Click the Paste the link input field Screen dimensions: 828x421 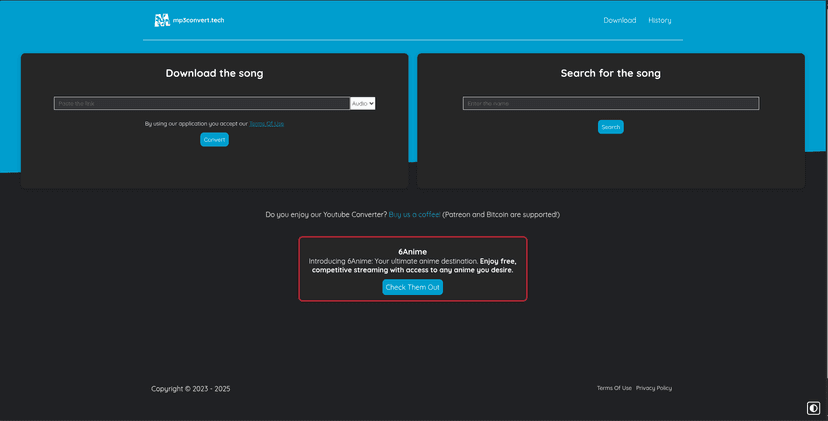(202, 104)
